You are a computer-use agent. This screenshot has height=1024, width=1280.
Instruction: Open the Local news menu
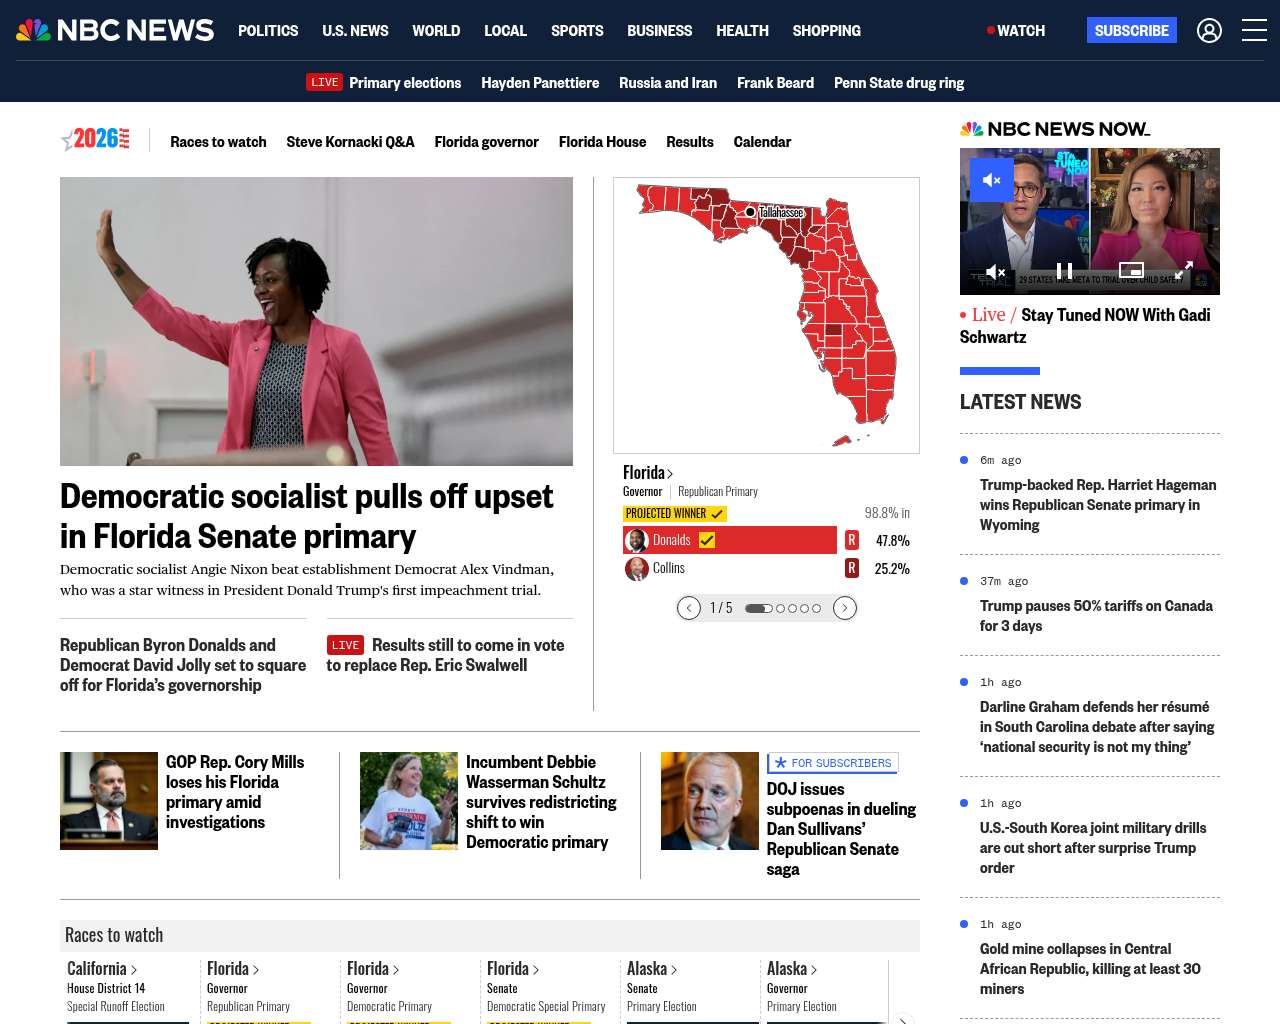[x=505, y=31]
